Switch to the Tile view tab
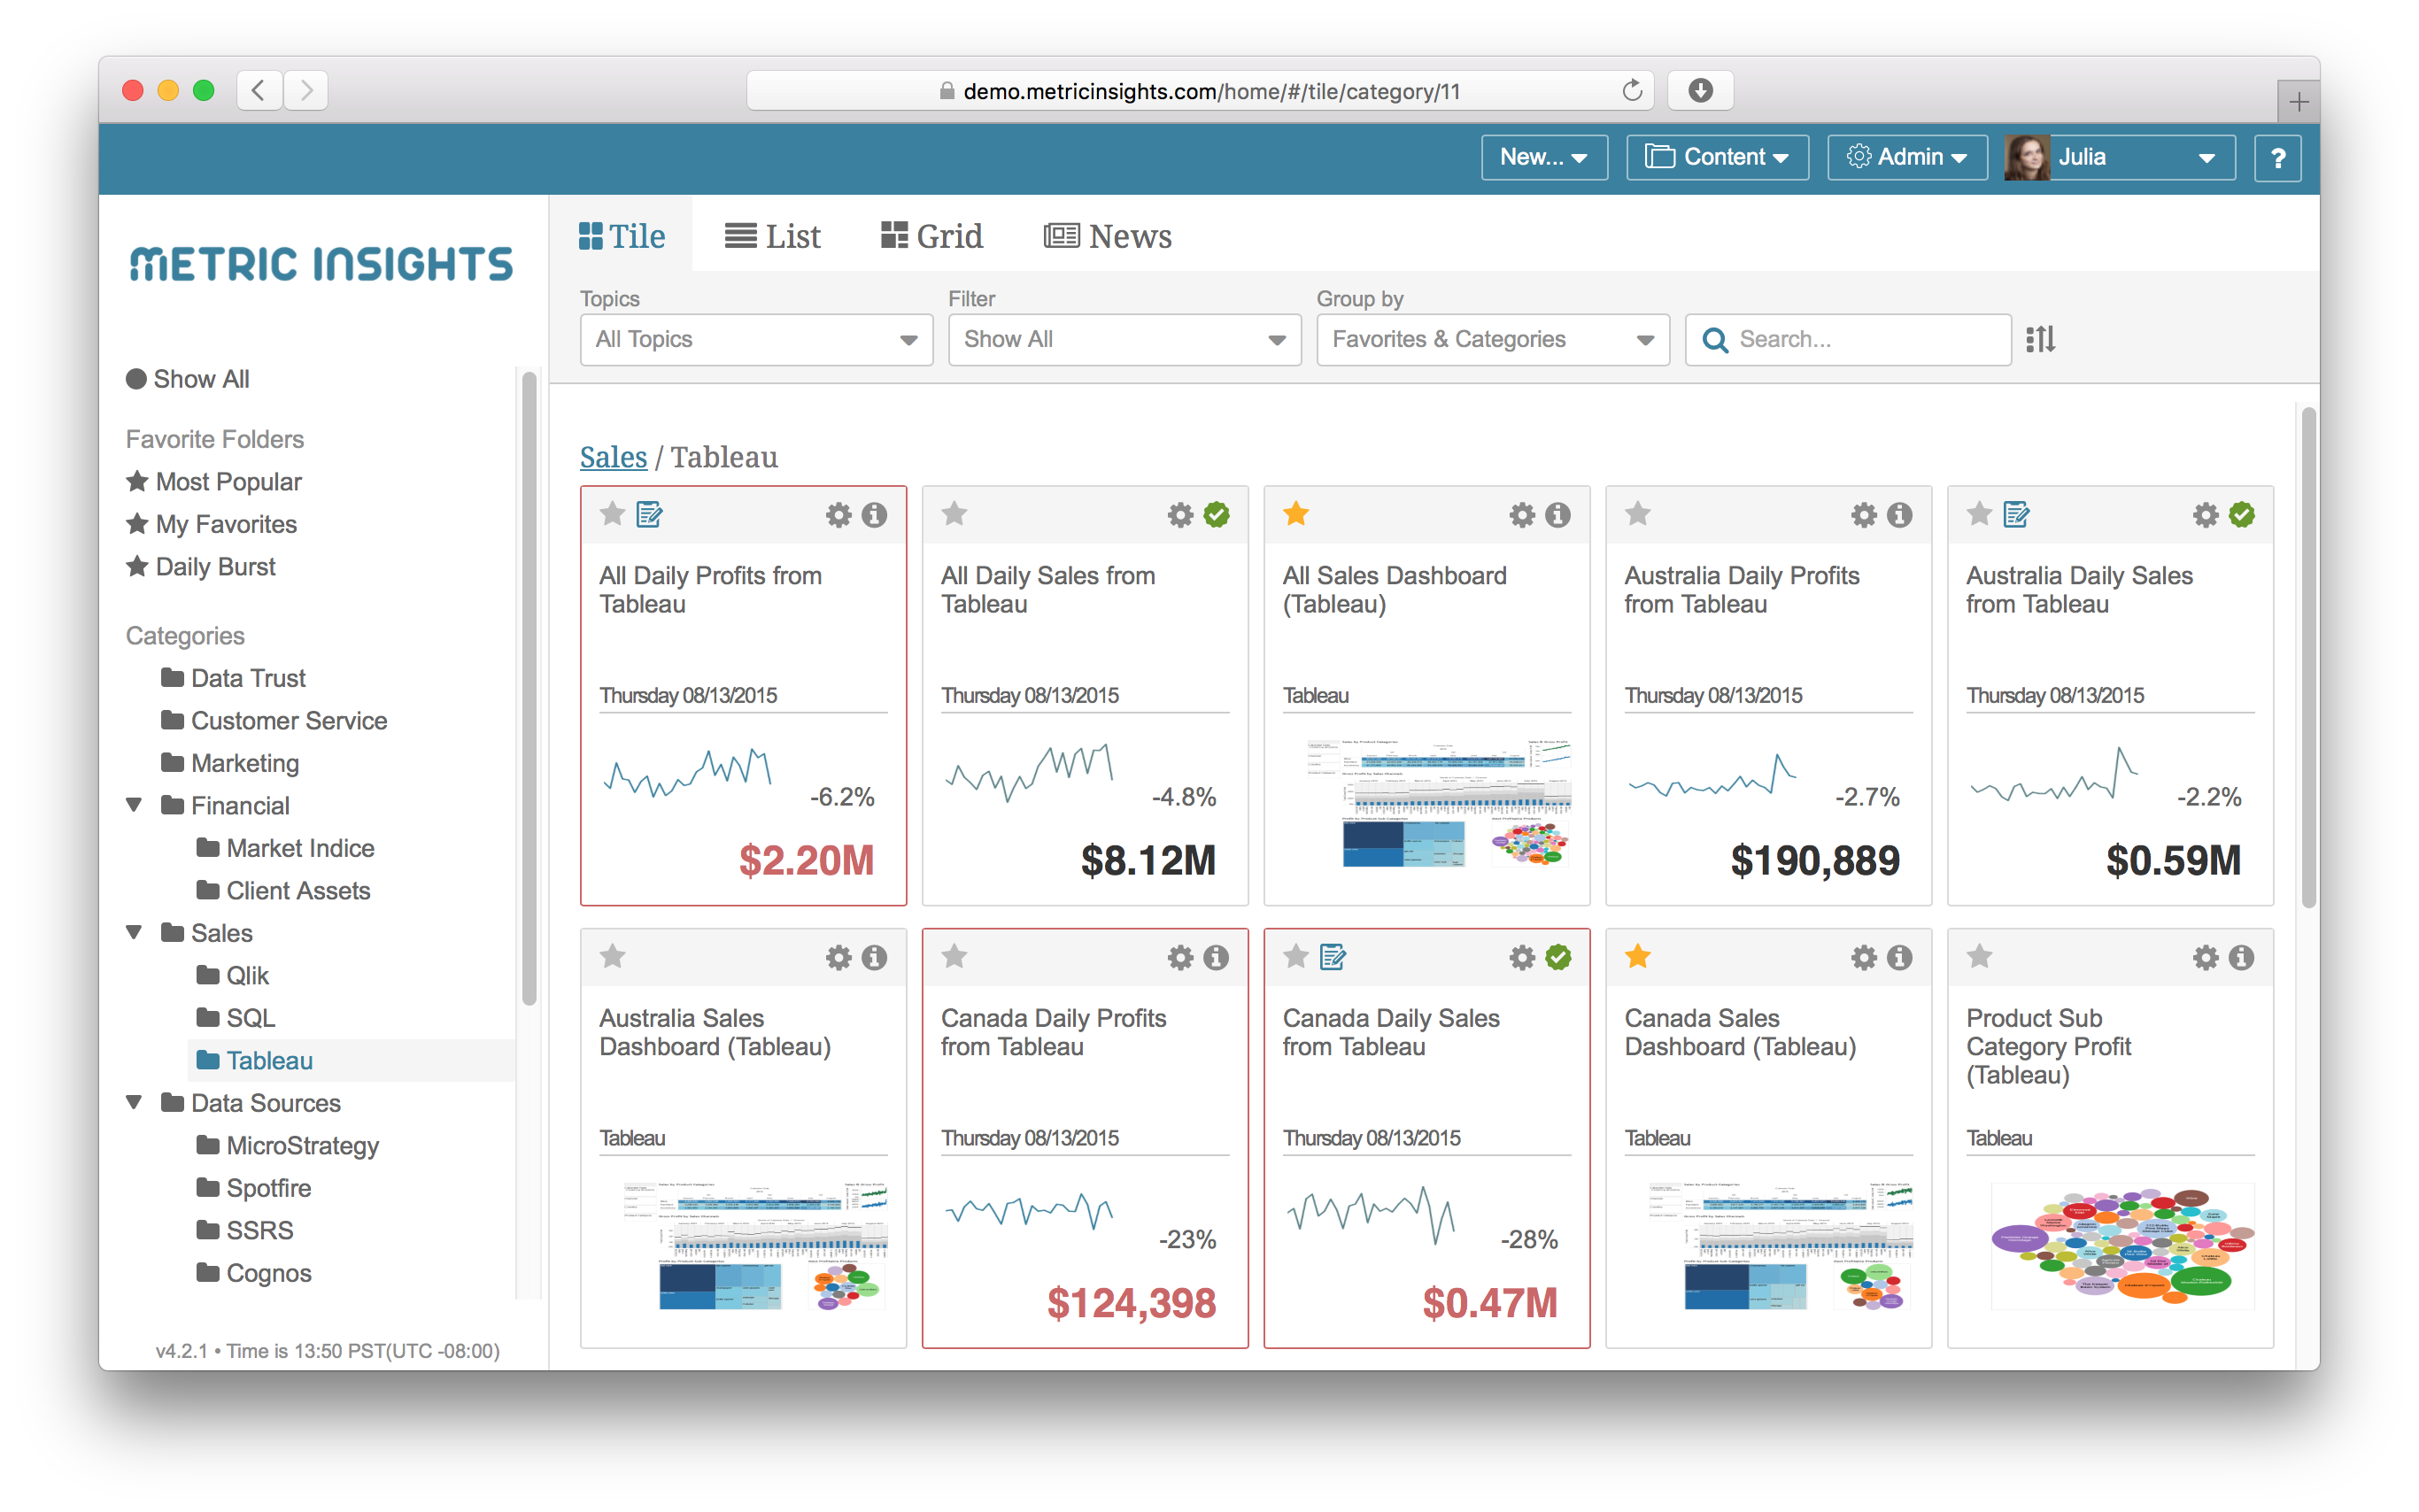The height and width of the screenshot is (1512, 2419). click(x=622, y=236)
